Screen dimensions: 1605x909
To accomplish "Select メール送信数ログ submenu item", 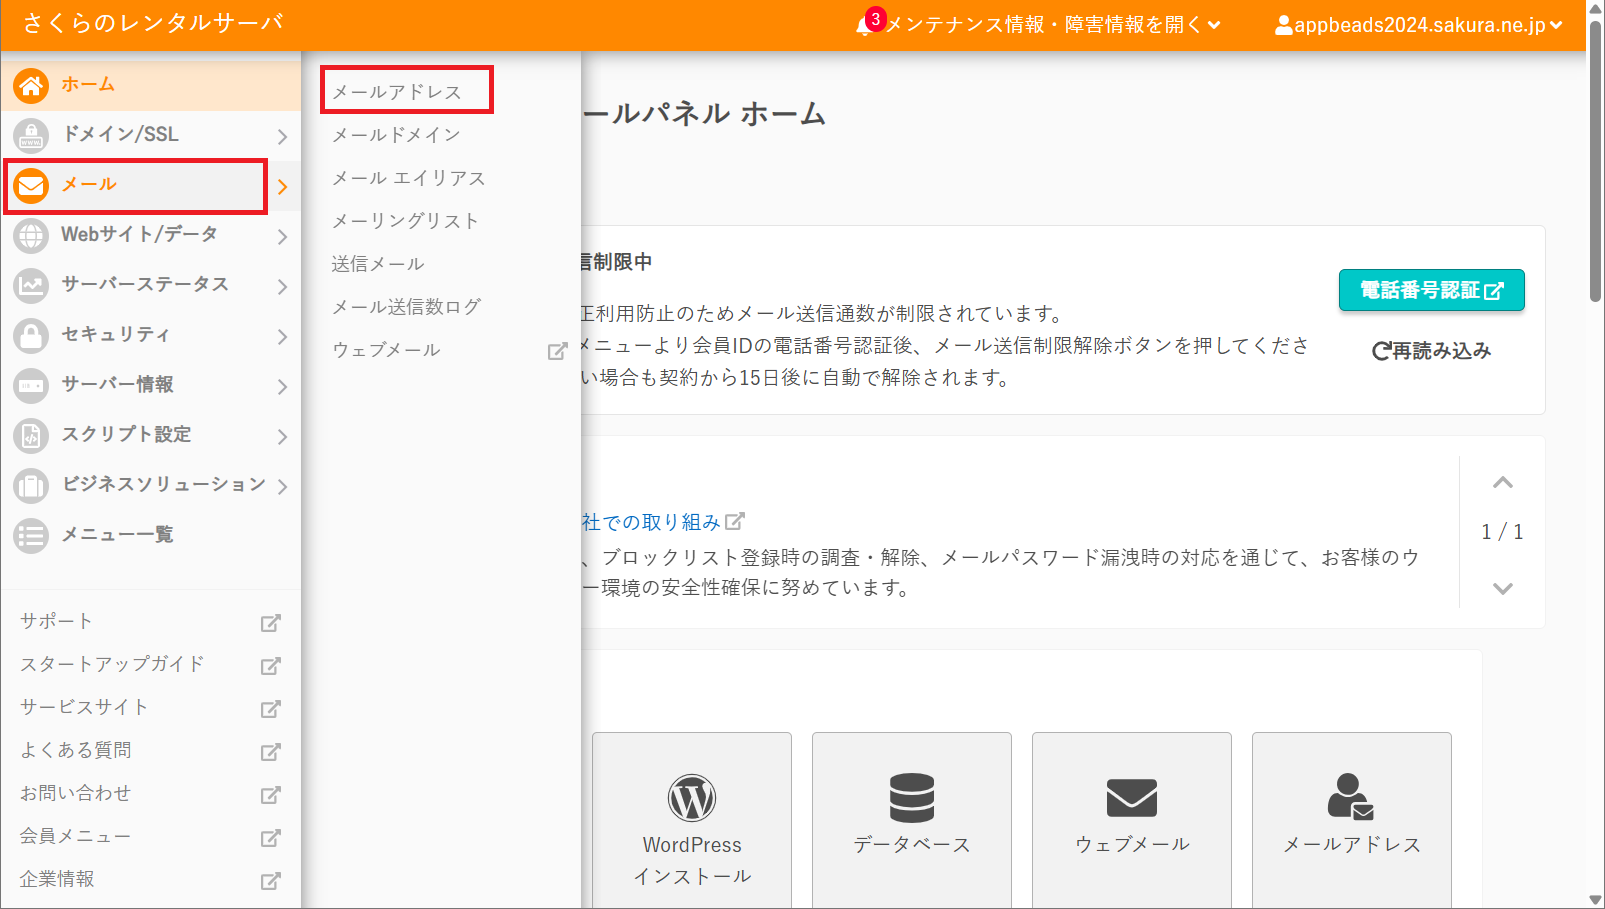I will click(x=406, y=307).
